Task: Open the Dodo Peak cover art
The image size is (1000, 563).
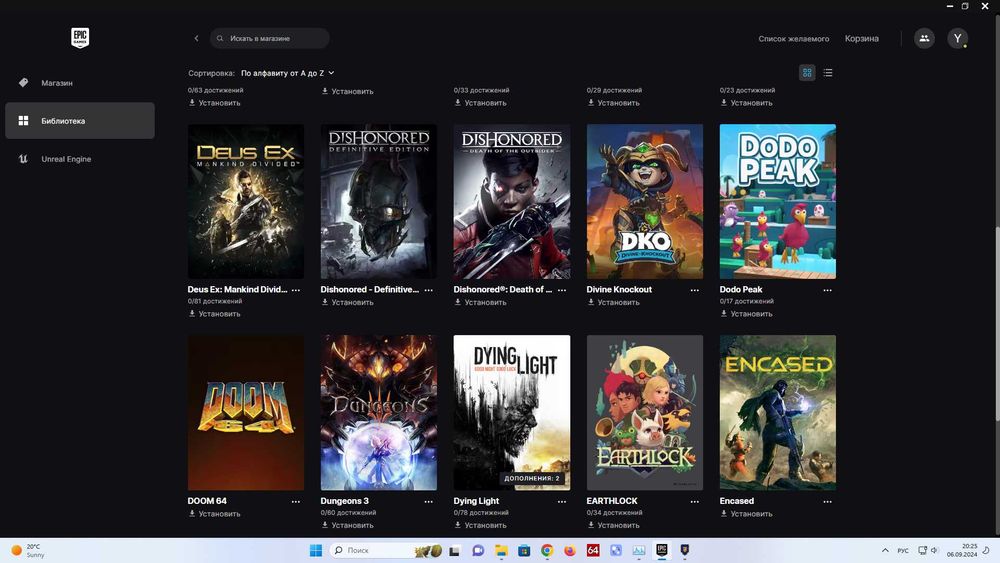Action: click(777, 201)
